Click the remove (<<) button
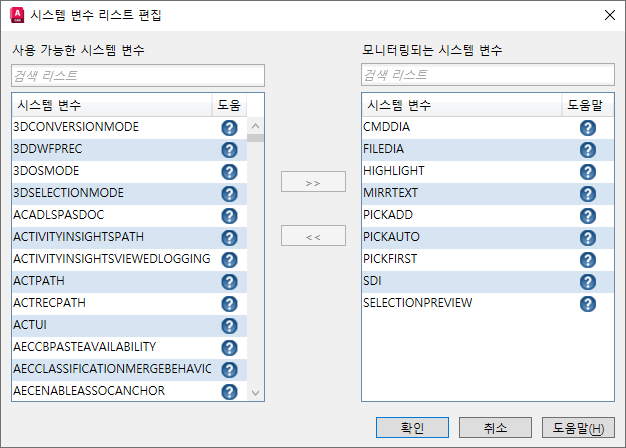Image resolution: width=626 pixels, height=448 pixels. tap(313, 236)
